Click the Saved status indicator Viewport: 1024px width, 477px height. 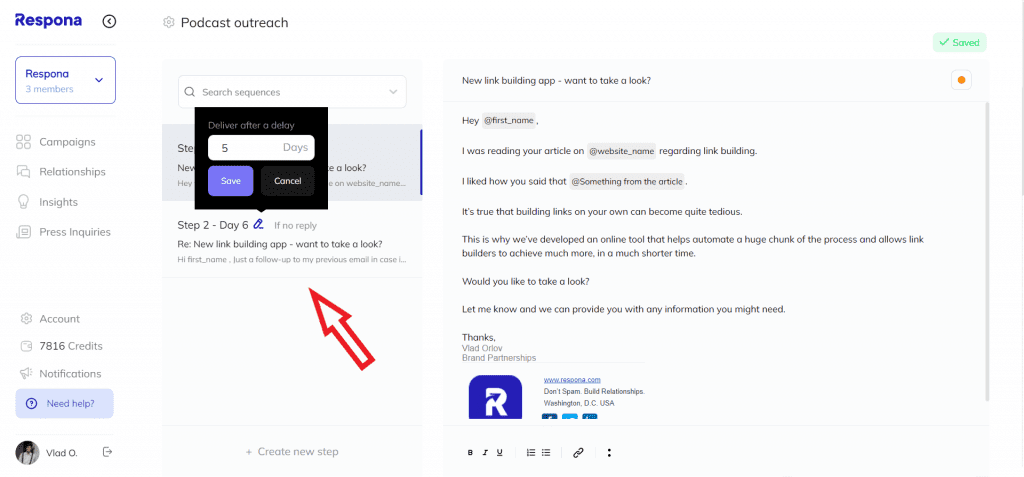[x=959, y=42]
